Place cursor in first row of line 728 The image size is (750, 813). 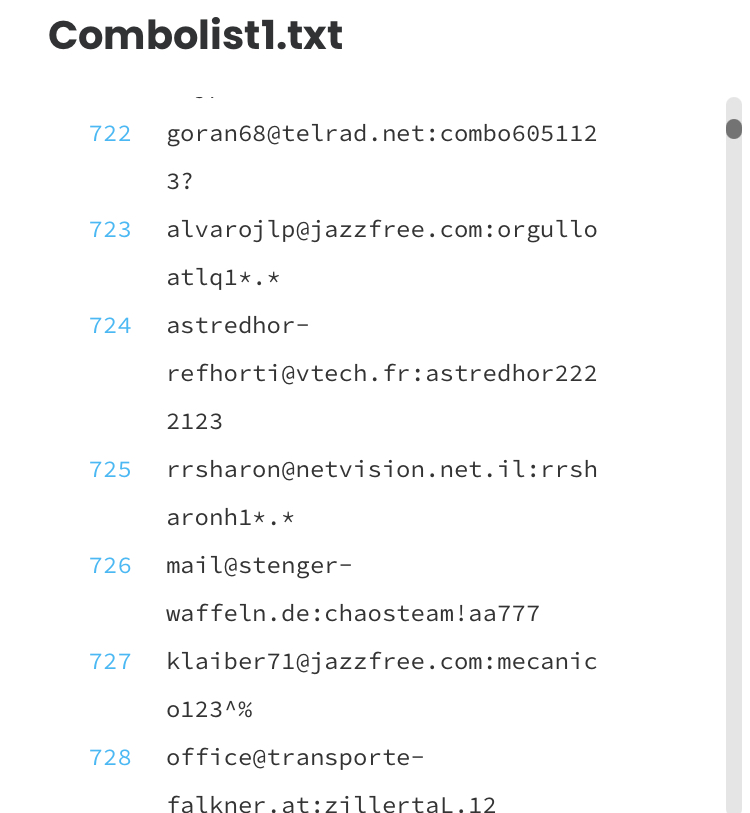point(295,758)
